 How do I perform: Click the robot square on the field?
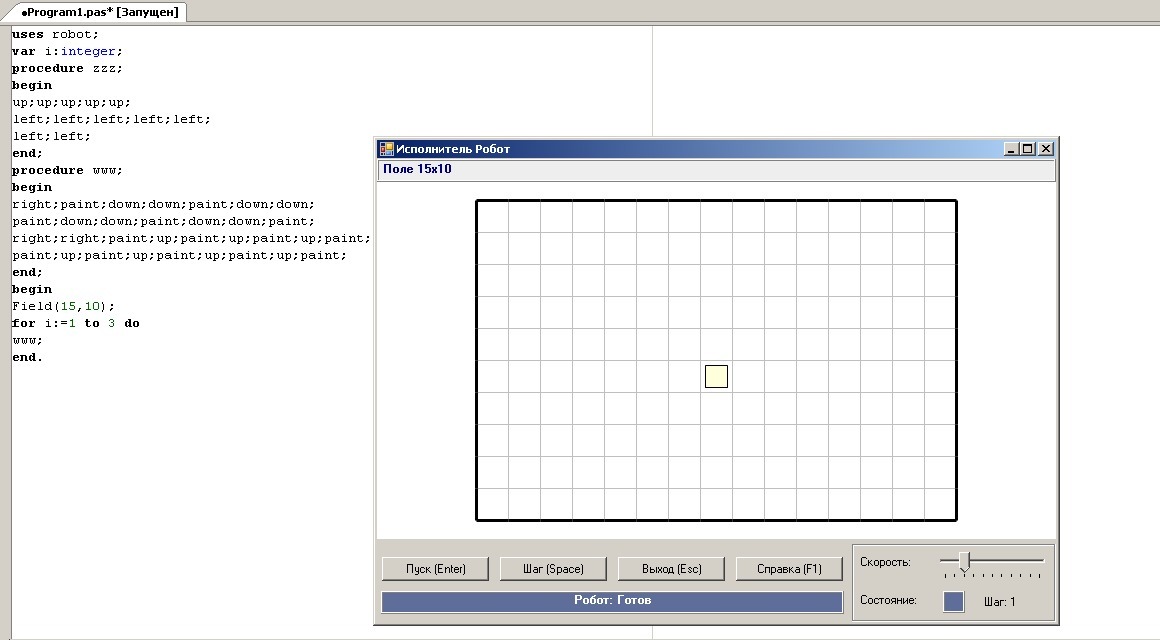(x=716, y=377)
